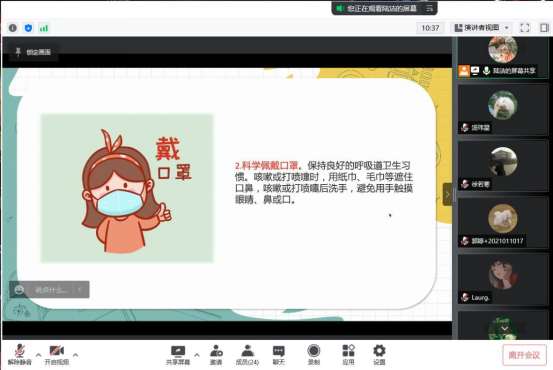Click the 说点什么 chat input box
The image size is (553, 370).
(x=51, y=290)
